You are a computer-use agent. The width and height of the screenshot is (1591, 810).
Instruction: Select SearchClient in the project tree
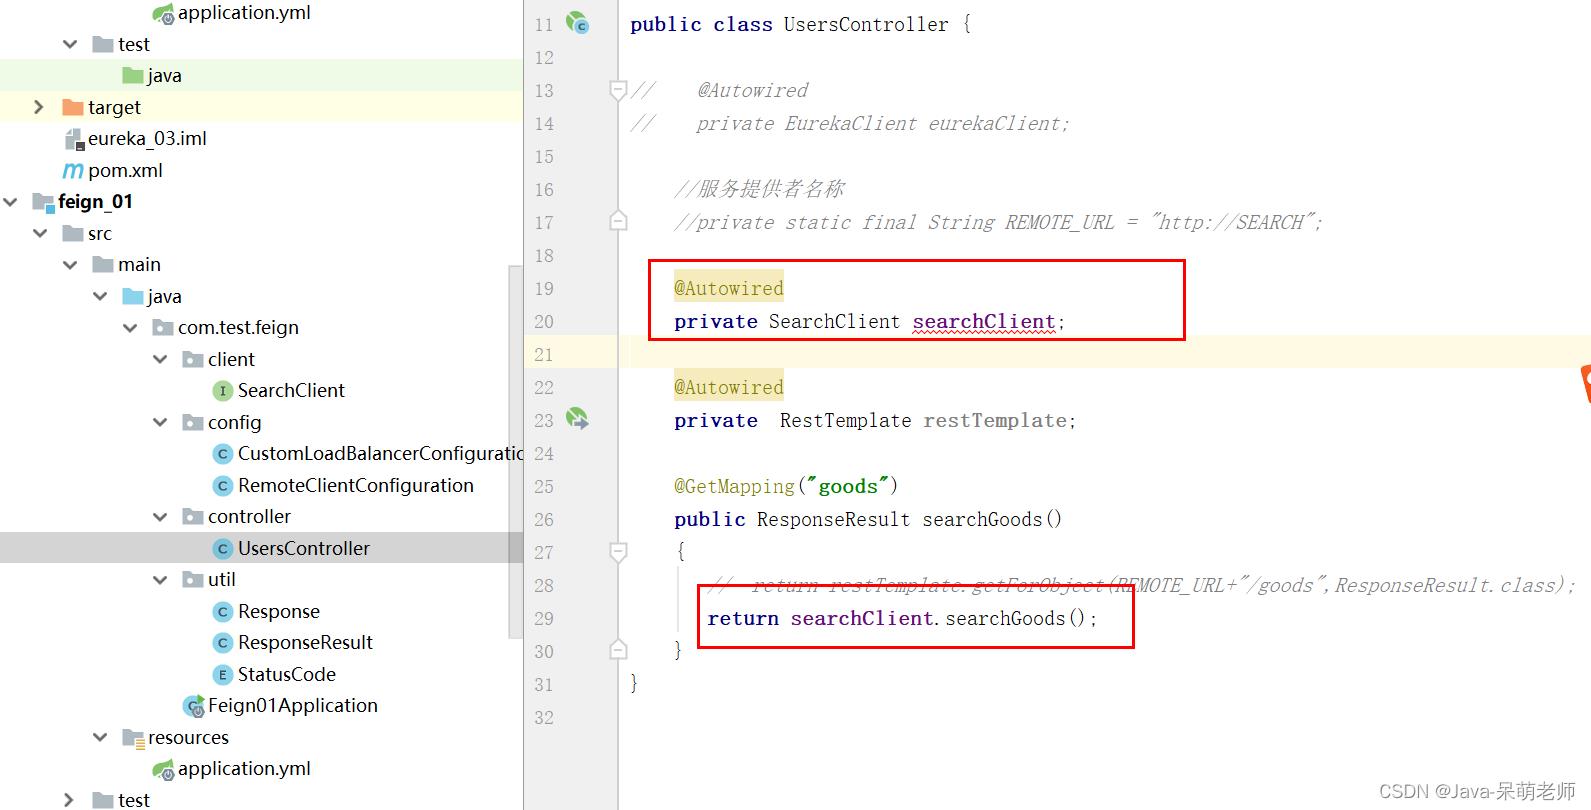[291, 391]
